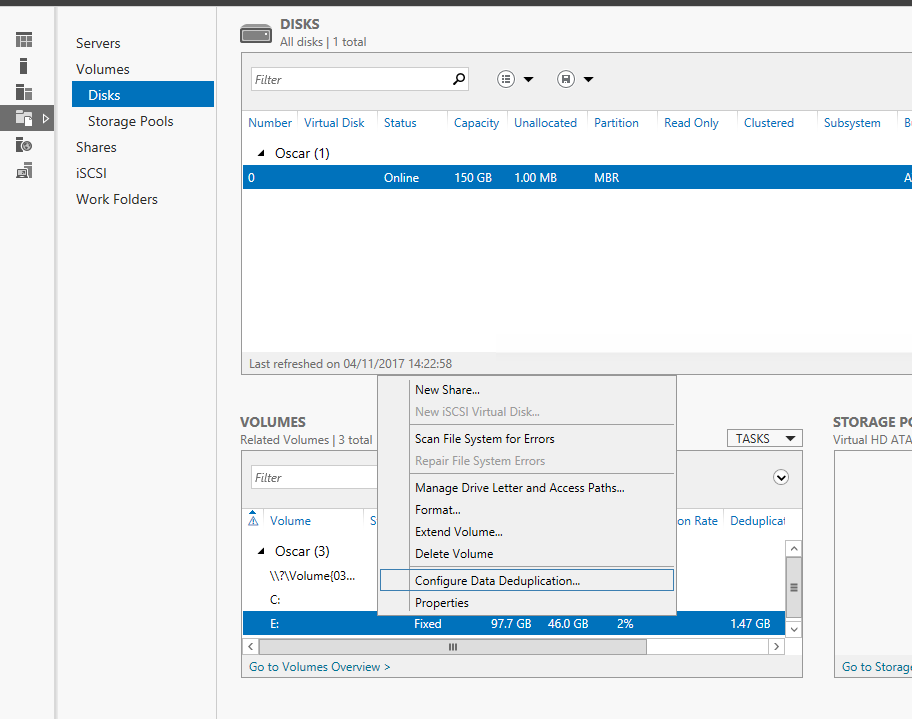This screenshot has width=912, height=719.
Task: Expand the Volumes filter options chevron
Action: point(781,478)
